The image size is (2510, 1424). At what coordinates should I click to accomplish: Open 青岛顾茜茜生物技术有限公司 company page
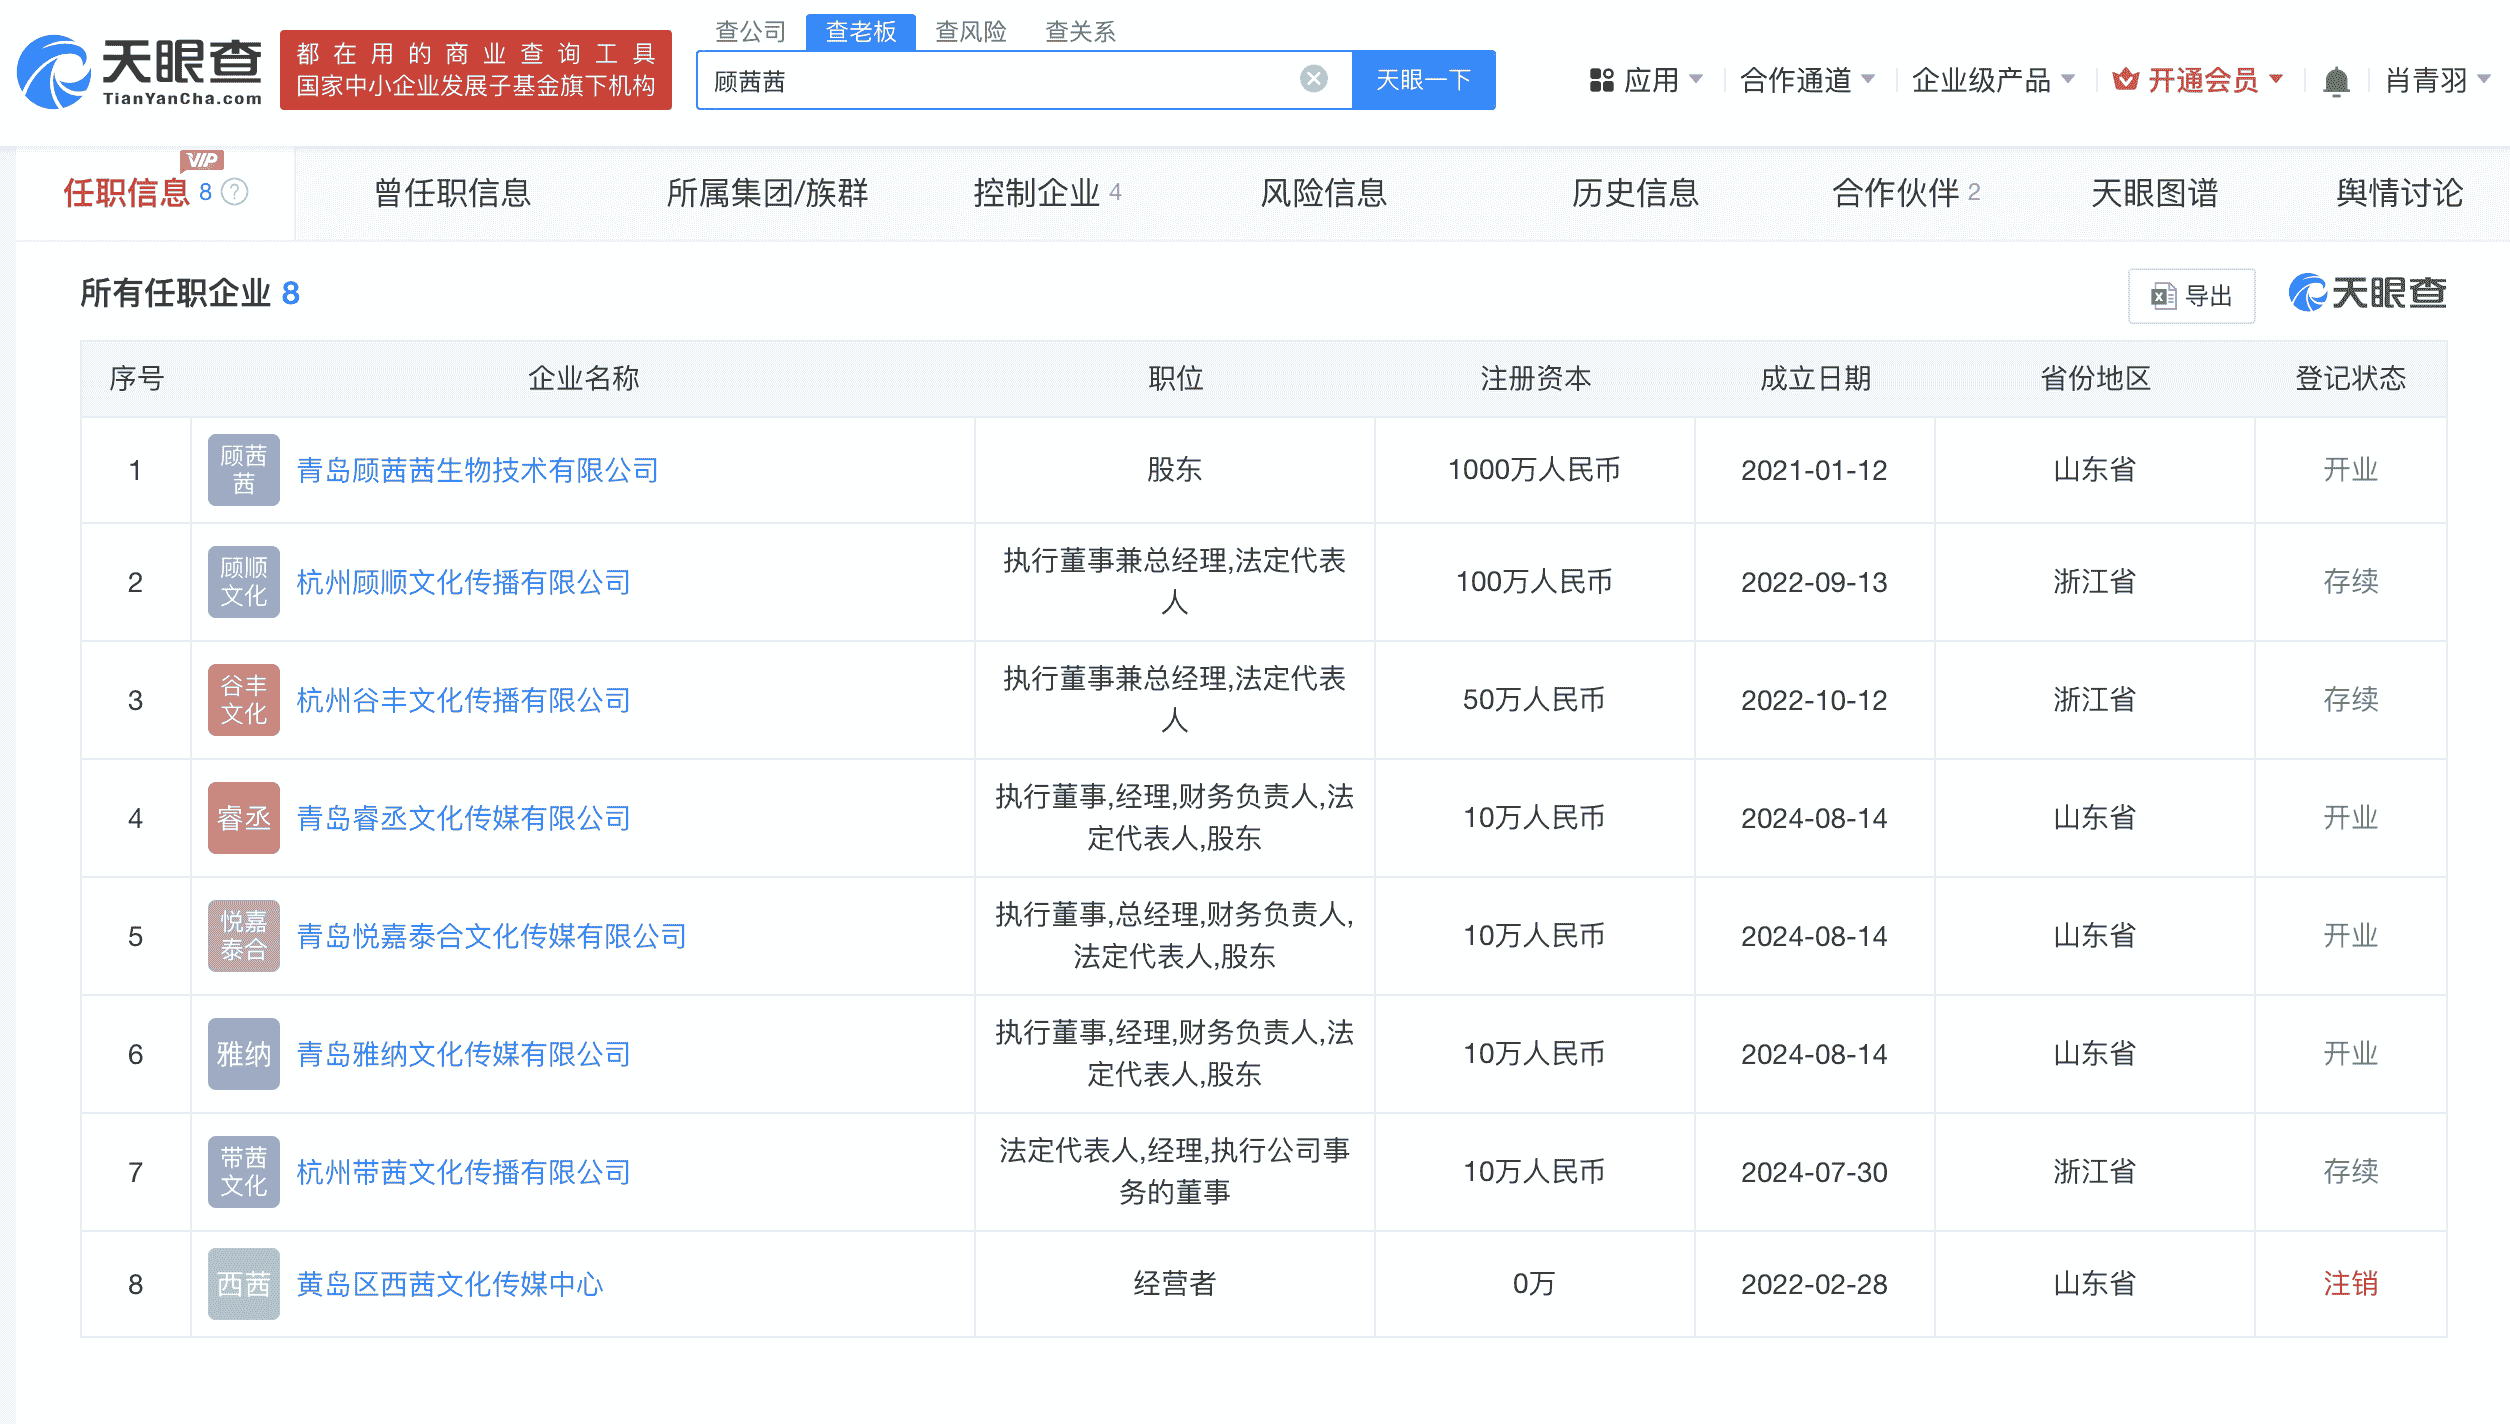478,470
